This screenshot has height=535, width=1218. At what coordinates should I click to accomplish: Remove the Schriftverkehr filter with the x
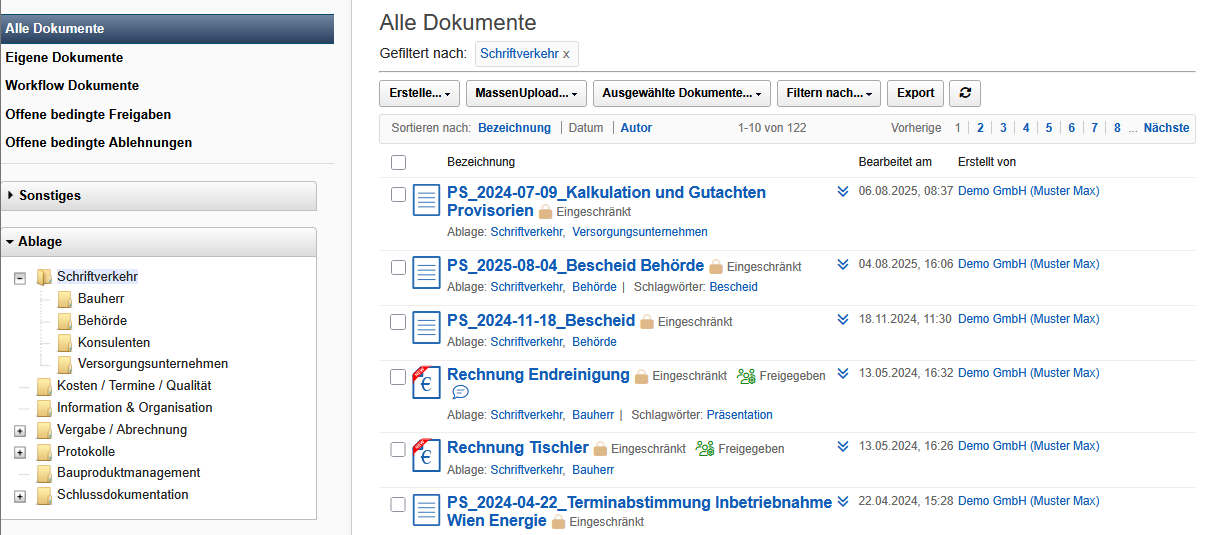(566, 54)
